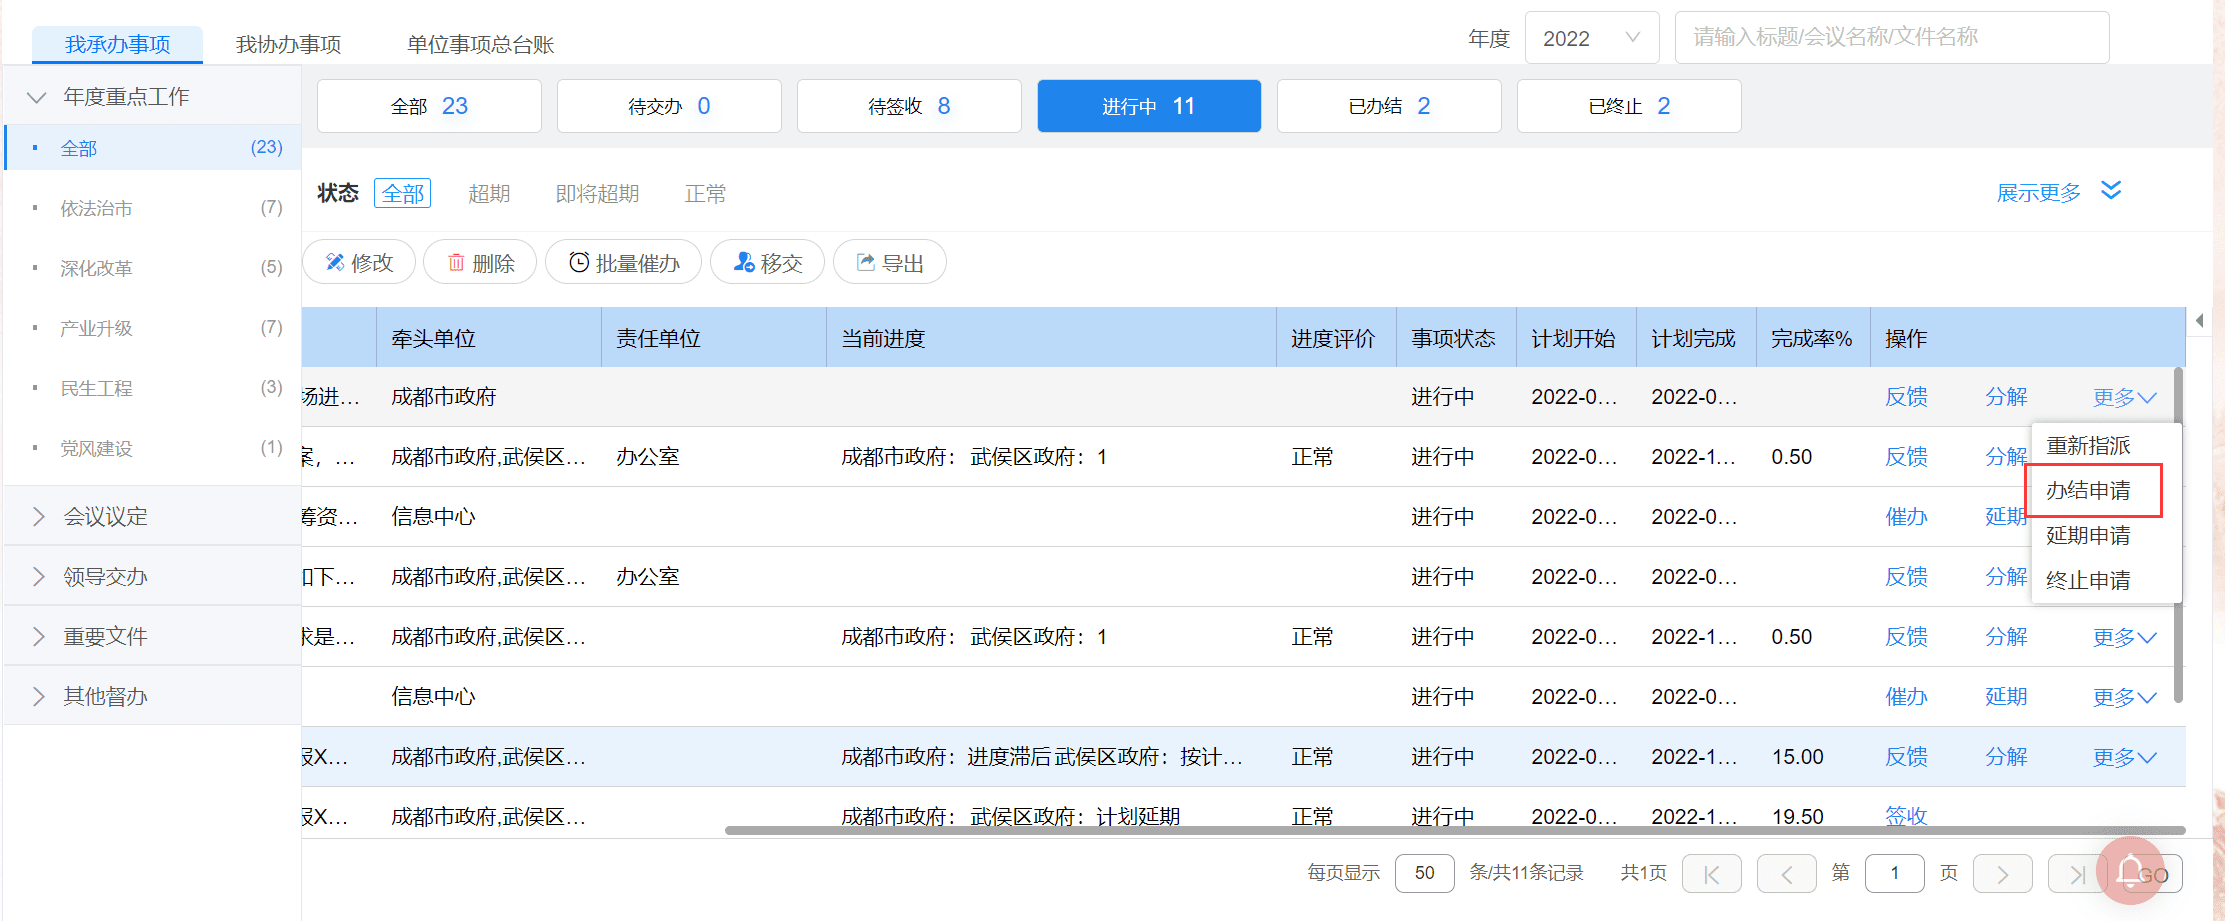Collapse the side panel arrow beside the table header
Screen dimensions: 2225x921
[2199, 321]
